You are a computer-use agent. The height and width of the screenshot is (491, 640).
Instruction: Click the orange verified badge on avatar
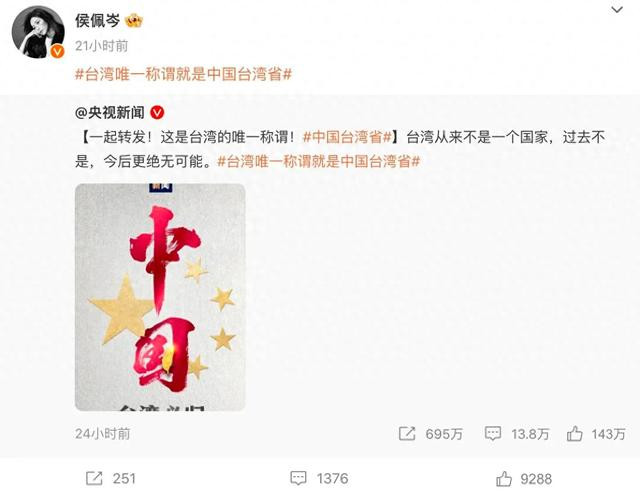[x=58, y=51]
